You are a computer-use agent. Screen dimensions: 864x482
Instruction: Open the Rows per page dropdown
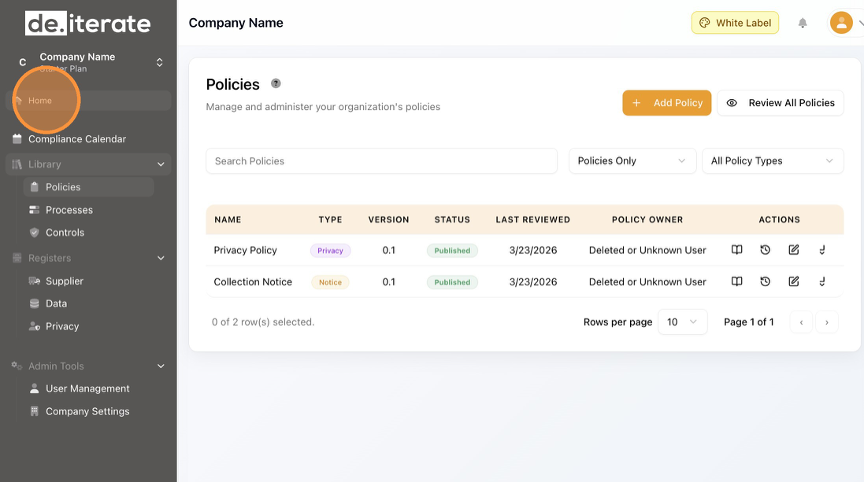[682, 322]
